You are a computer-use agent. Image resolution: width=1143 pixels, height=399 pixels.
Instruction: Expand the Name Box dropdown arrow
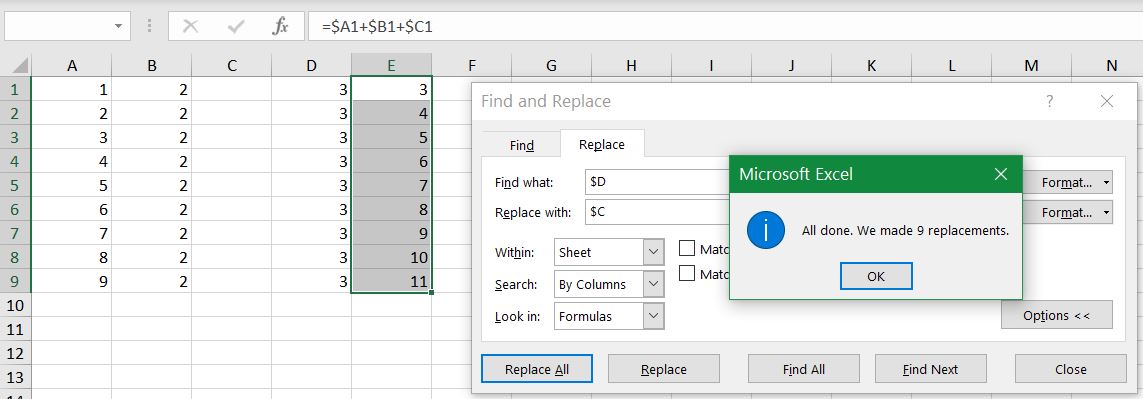[x=118, y=26]
